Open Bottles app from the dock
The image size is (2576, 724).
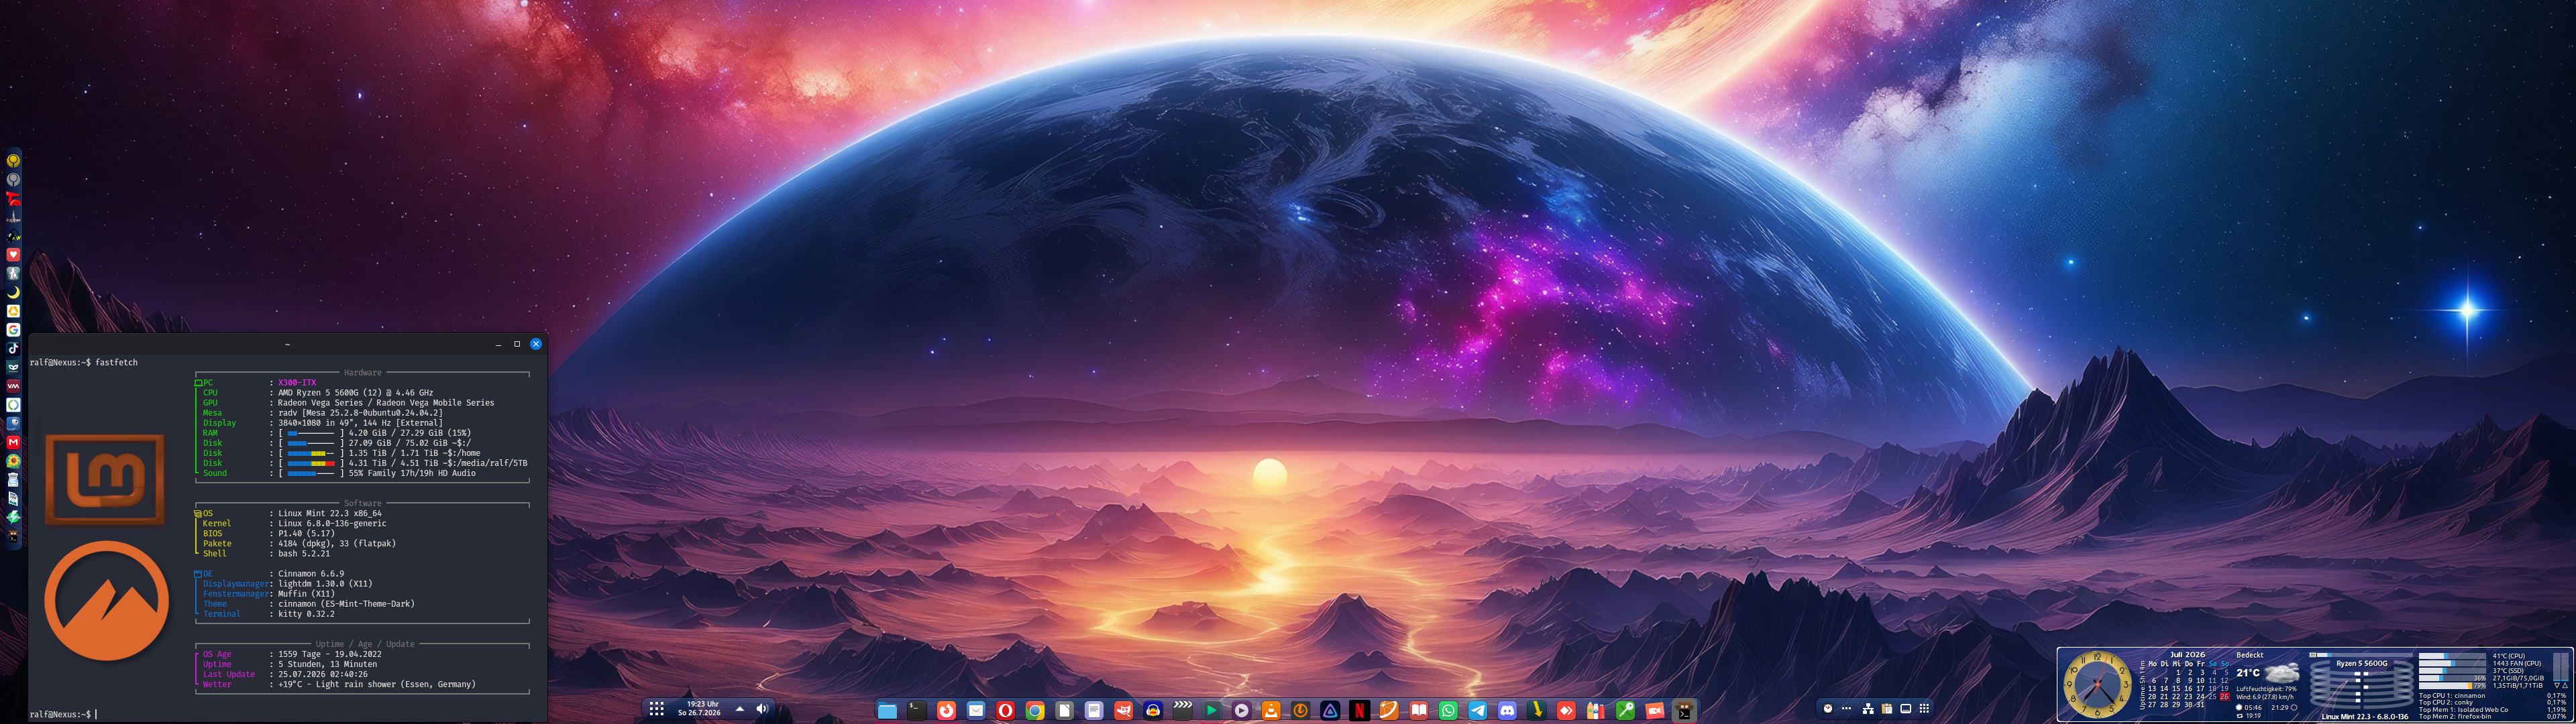(1596, 710)
